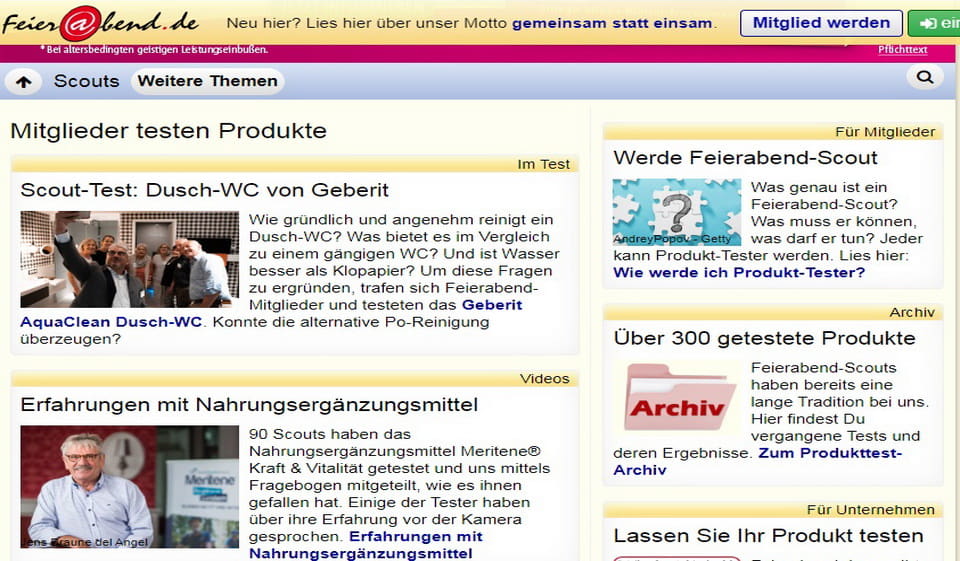
Task: Open the Zum Produkttest-Archiv link
Action: pos(758,461)
